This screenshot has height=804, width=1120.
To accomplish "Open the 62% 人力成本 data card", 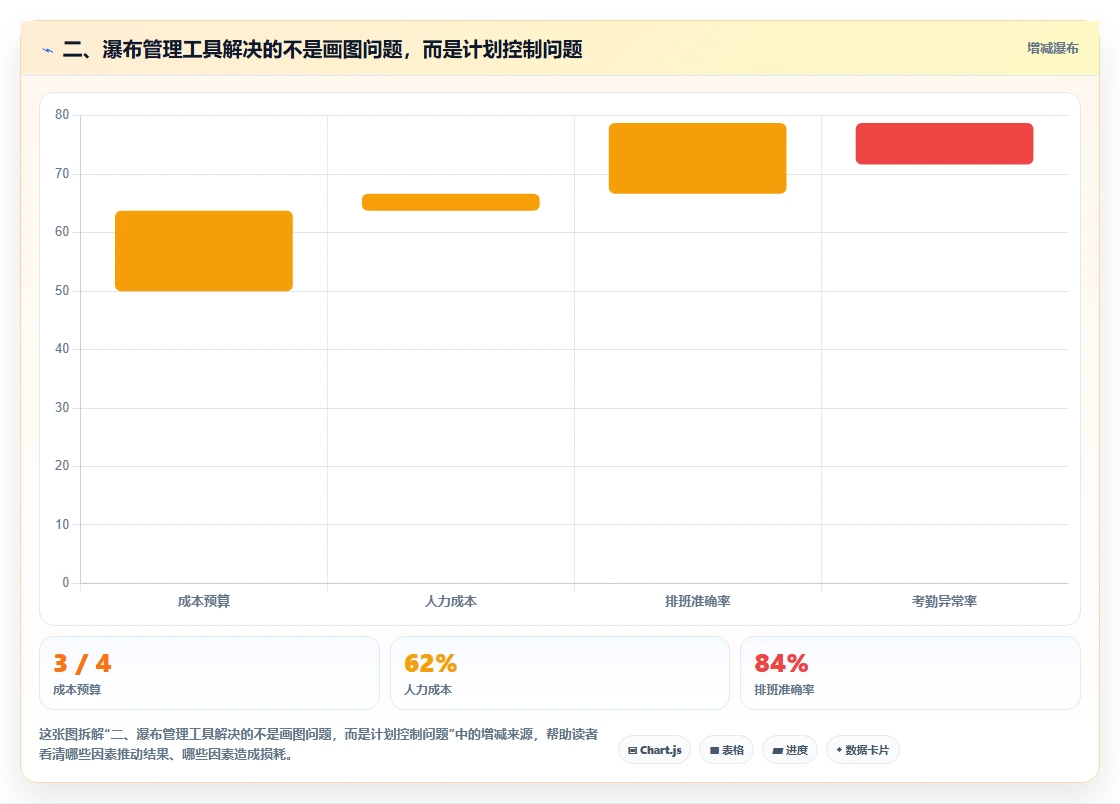I will 559,673.
